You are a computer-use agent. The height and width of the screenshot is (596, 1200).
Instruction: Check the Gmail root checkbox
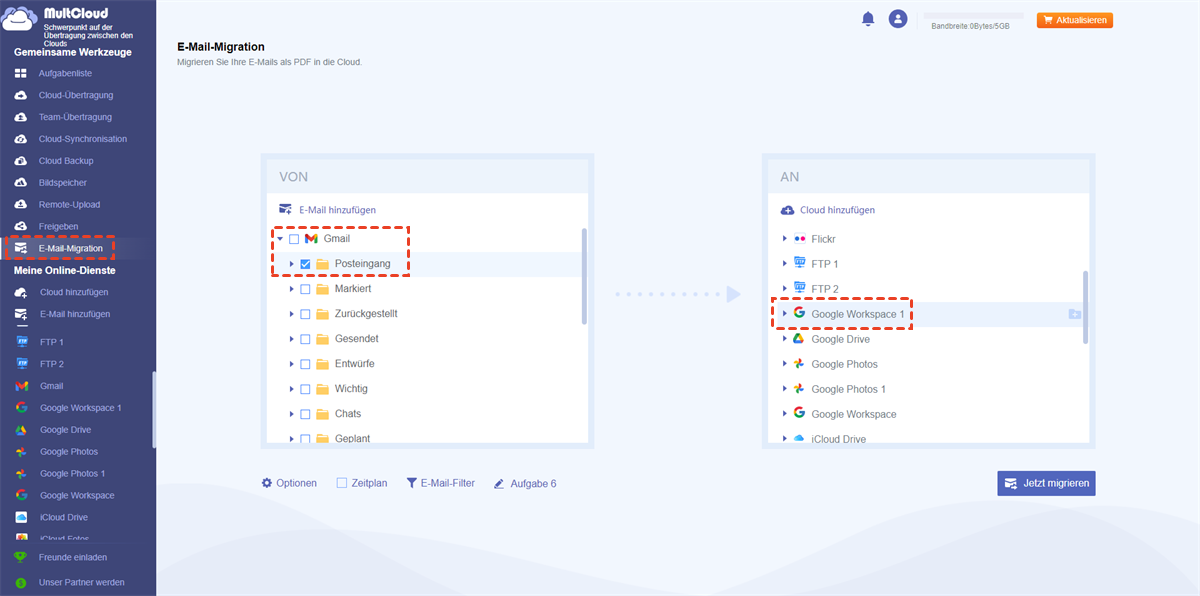pos(294,239)
